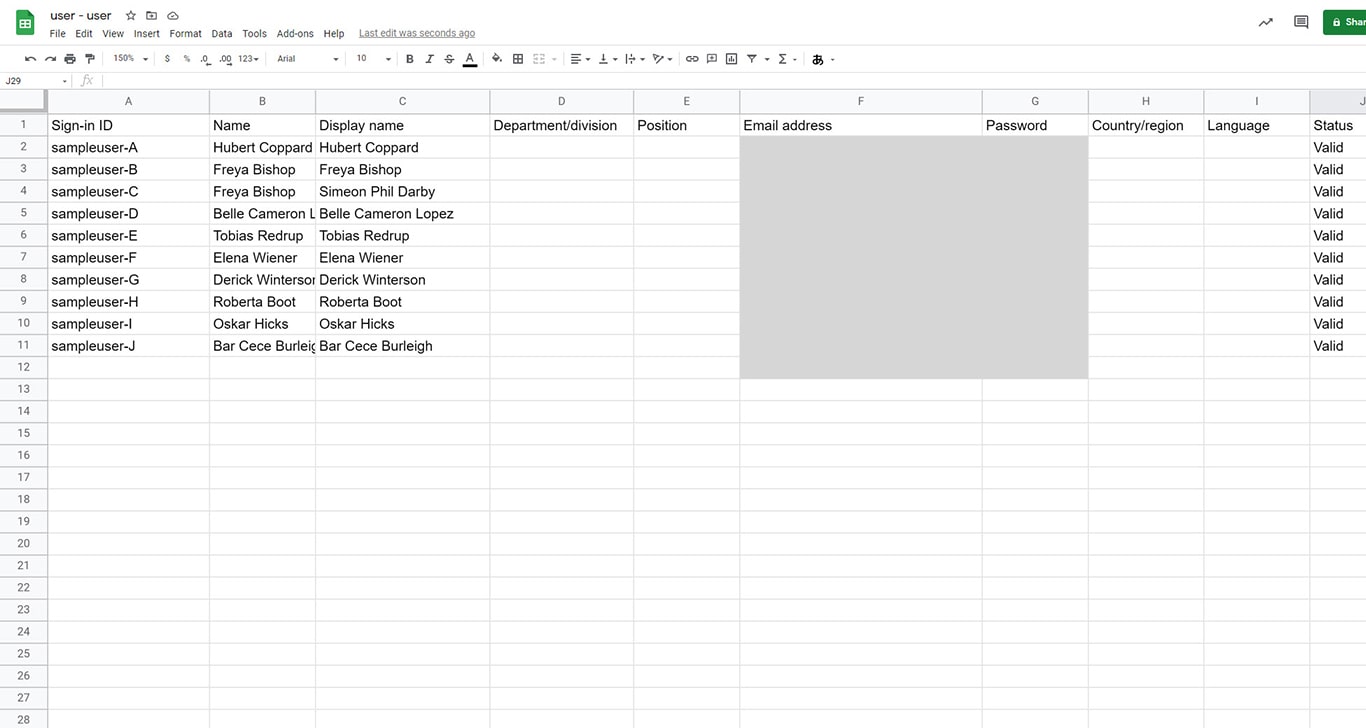Screen dimensions: 1366x728
Task: Open 'Last edit was seconds ago' link
Action: pos(417,34)
